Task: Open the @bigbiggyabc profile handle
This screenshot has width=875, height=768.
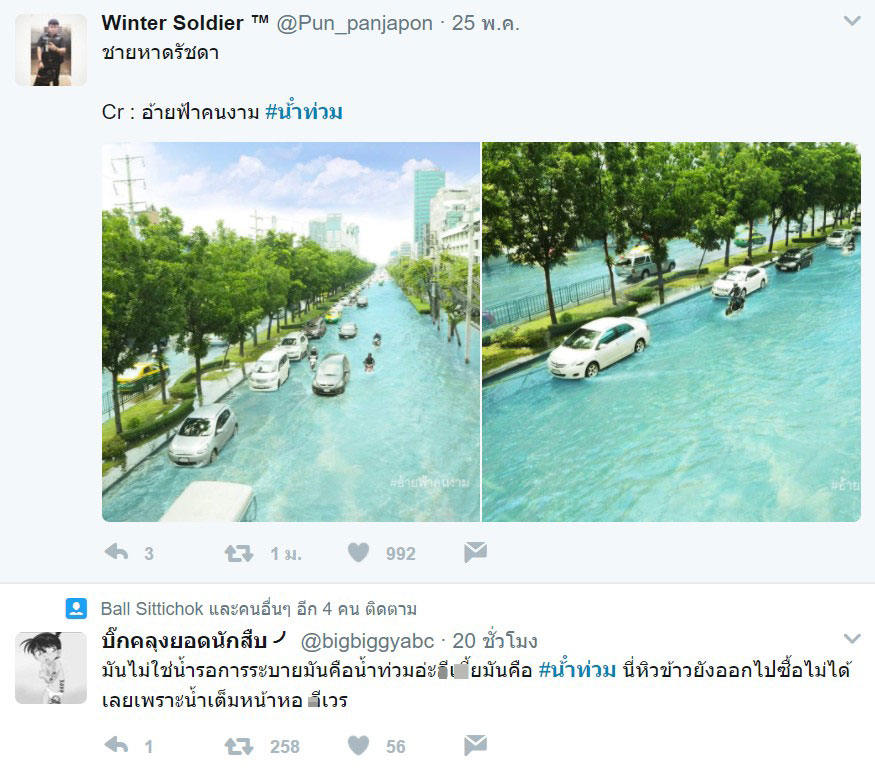Action: click(x=367, y=641)
